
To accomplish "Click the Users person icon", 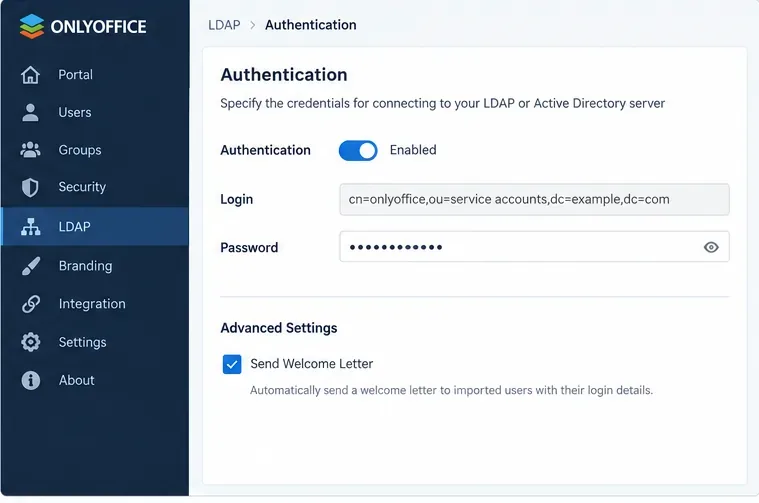I will pyautogui.click(x=30, y=112).
